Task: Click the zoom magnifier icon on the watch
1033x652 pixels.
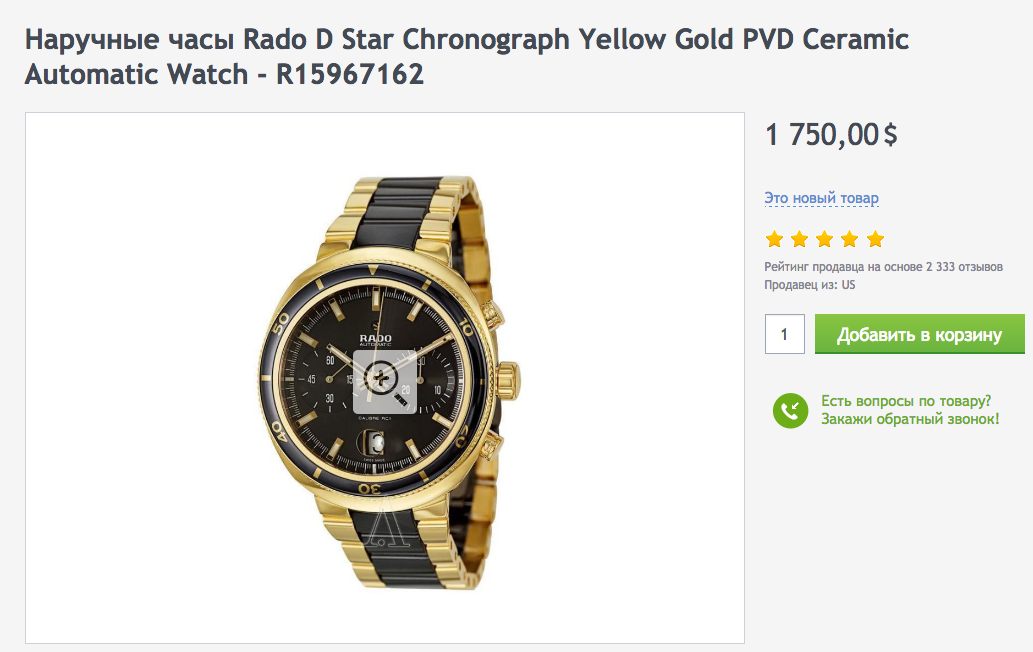Action: 385,379
